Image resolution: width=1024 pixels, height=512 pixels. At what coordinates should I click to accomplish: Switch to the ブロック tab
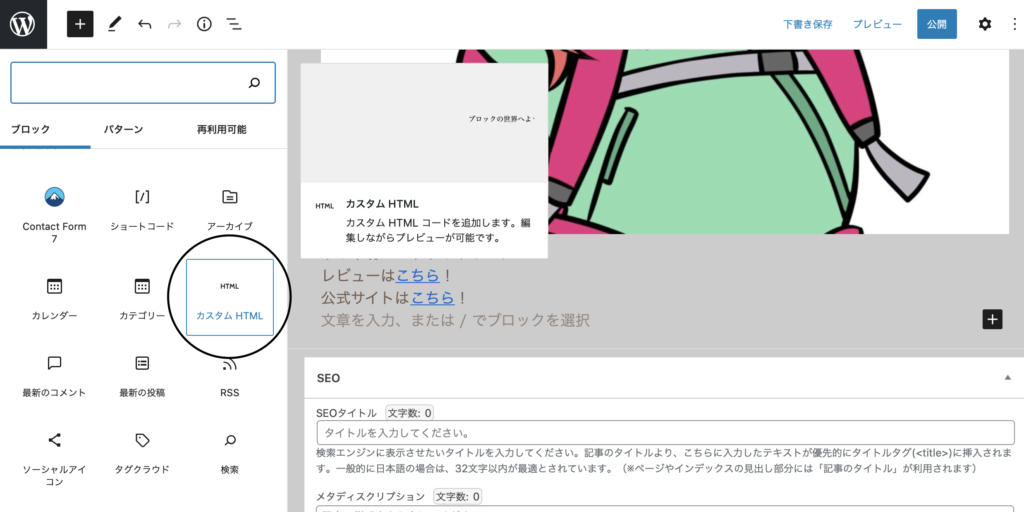click(x=30, y=129)
